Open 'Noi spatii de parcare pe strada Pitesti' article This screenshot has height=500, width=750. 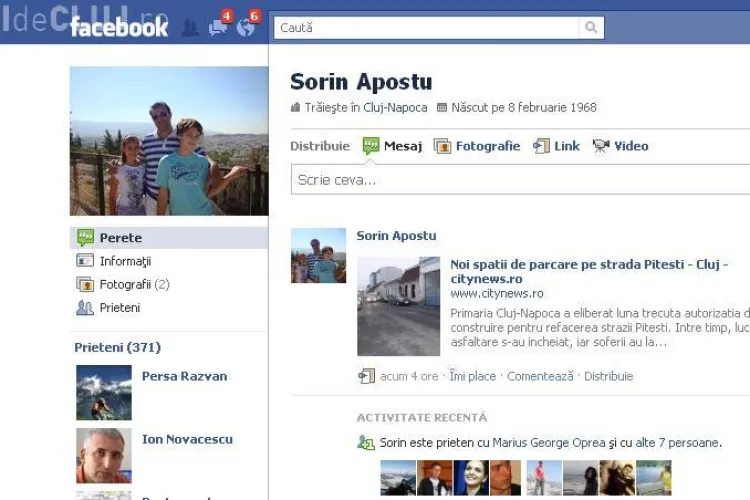(x=589, y=271)
